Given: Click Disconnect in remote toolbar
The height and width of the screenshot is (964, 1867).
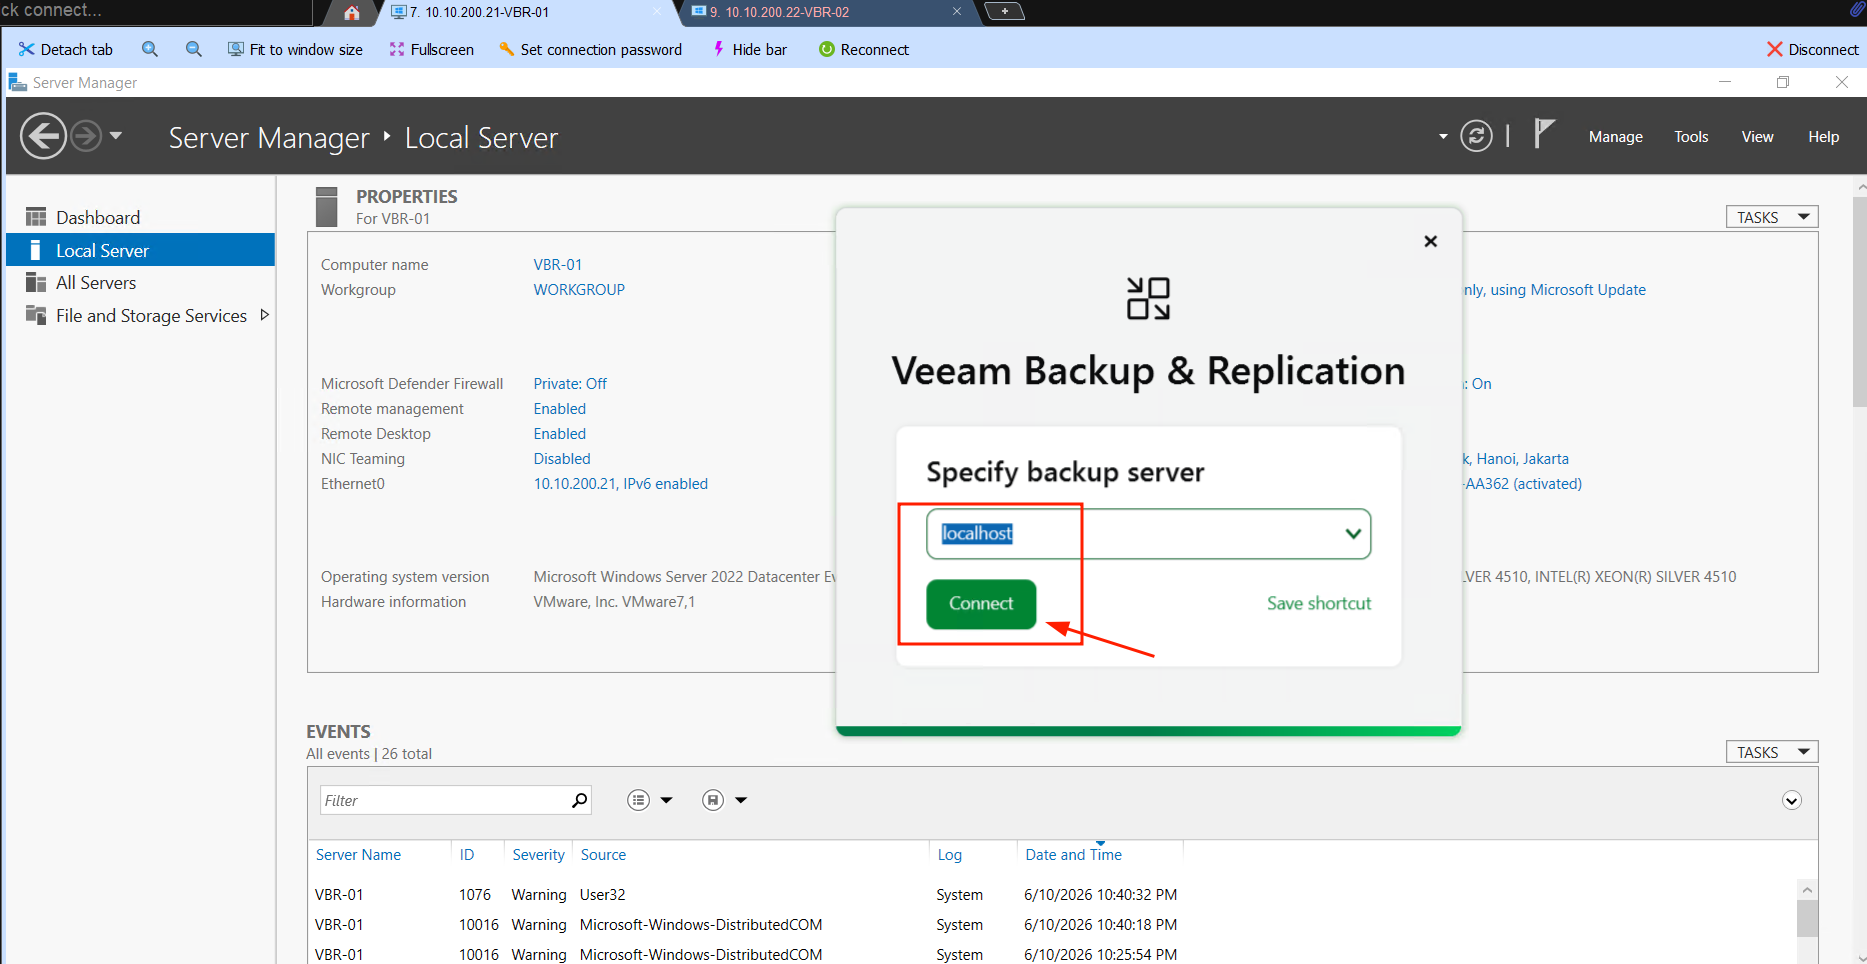Looking at the screenshot, I should (1812, 49).
